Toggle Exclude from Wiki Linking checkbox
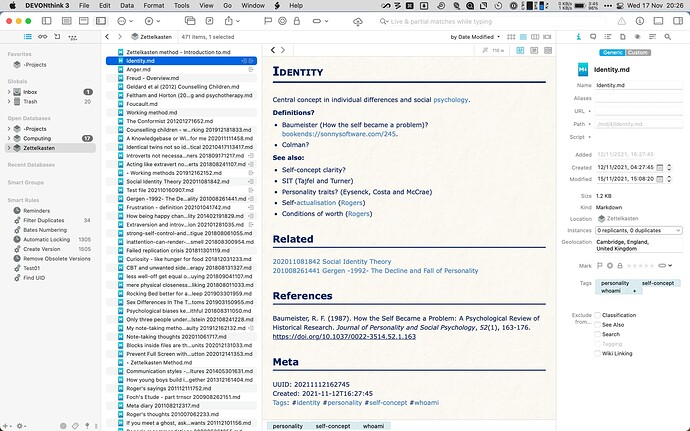 [597, 354]
